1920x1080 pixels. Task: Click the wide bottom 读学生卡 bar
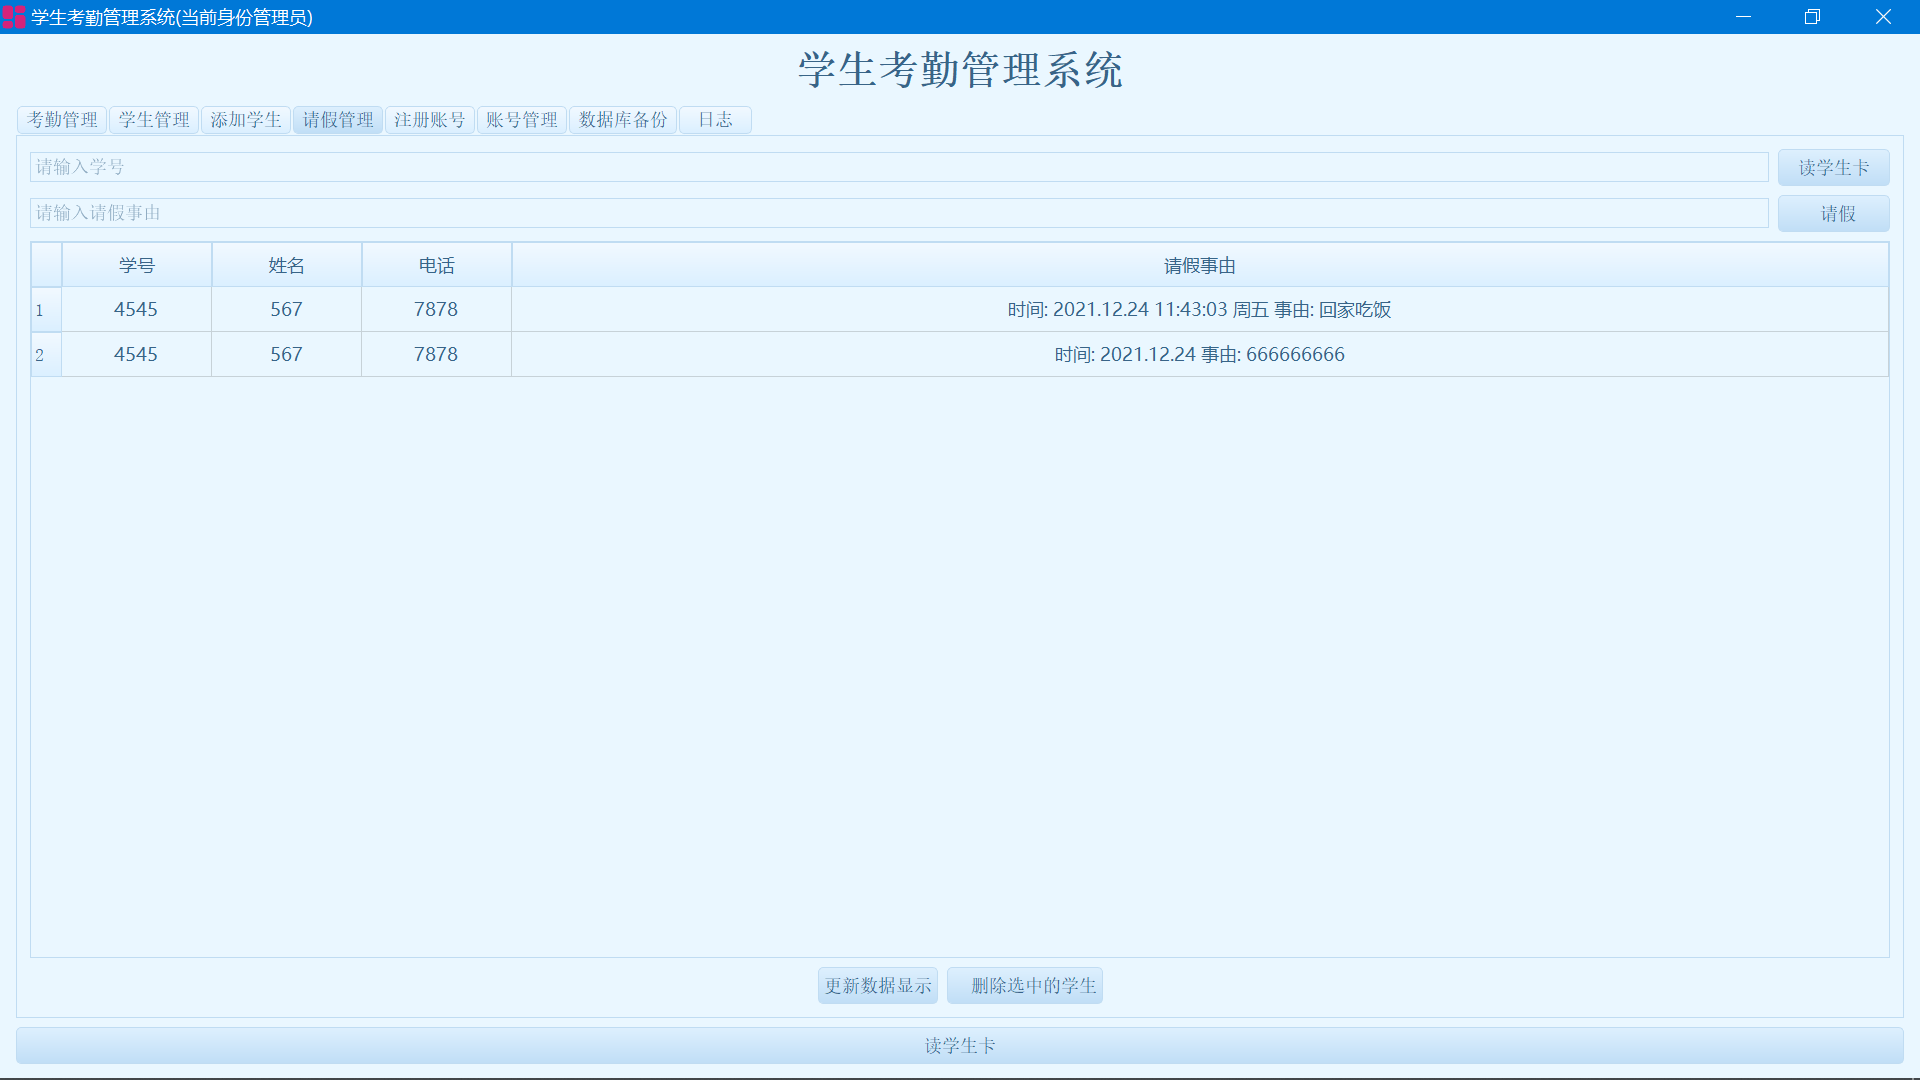click(959, 1046)
